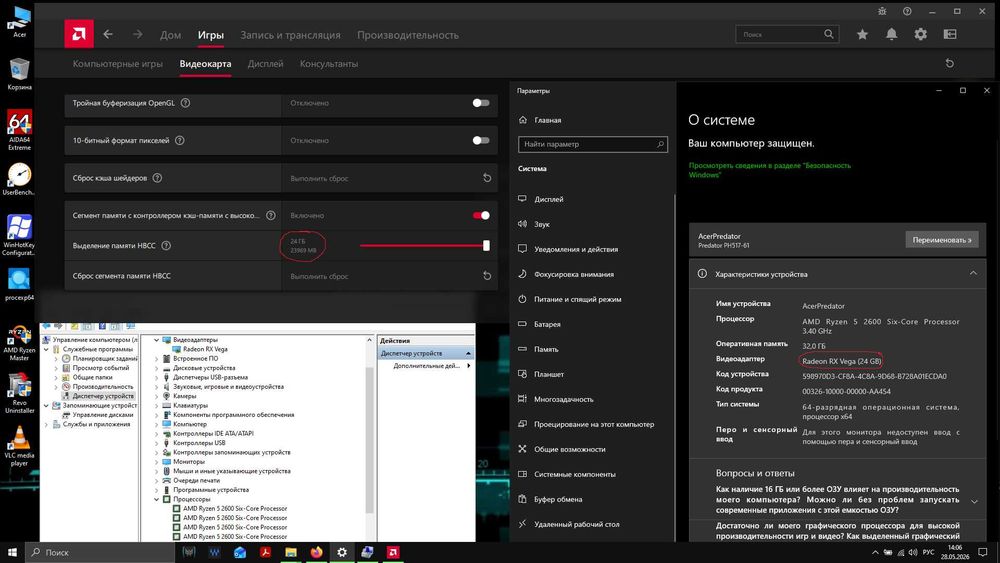Click the AMD help question mark icon

[x=907, y=11]
